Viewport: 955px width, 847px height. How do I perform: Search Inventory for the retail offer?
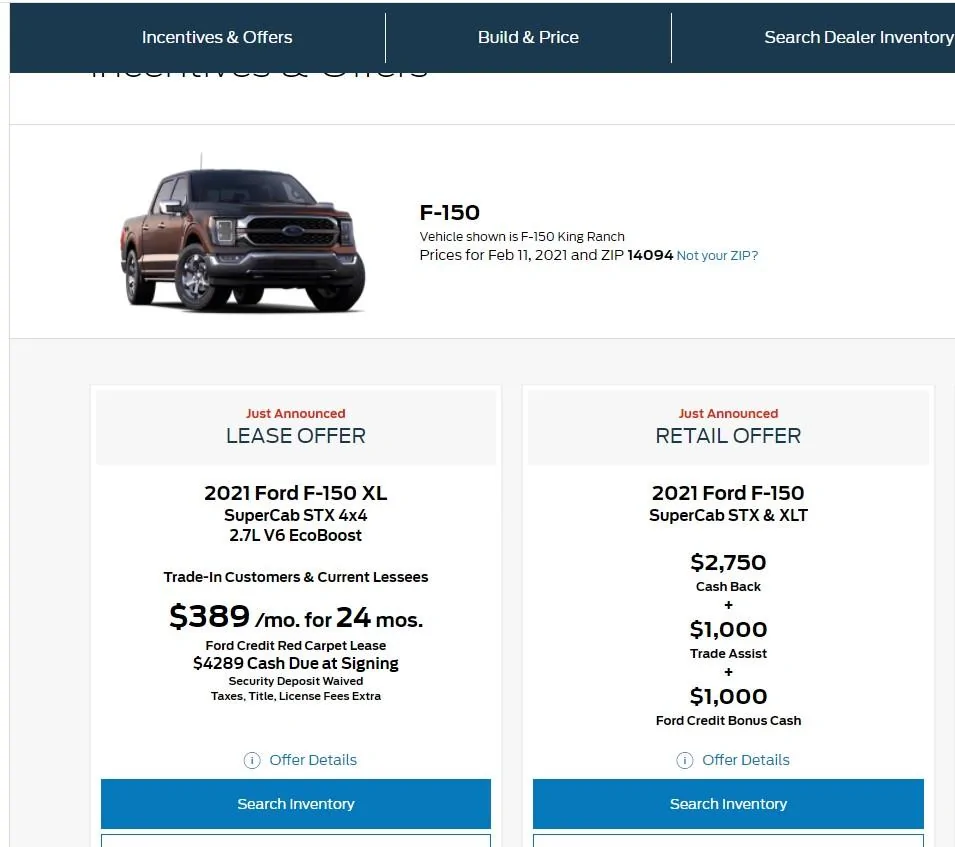(728, 804)
